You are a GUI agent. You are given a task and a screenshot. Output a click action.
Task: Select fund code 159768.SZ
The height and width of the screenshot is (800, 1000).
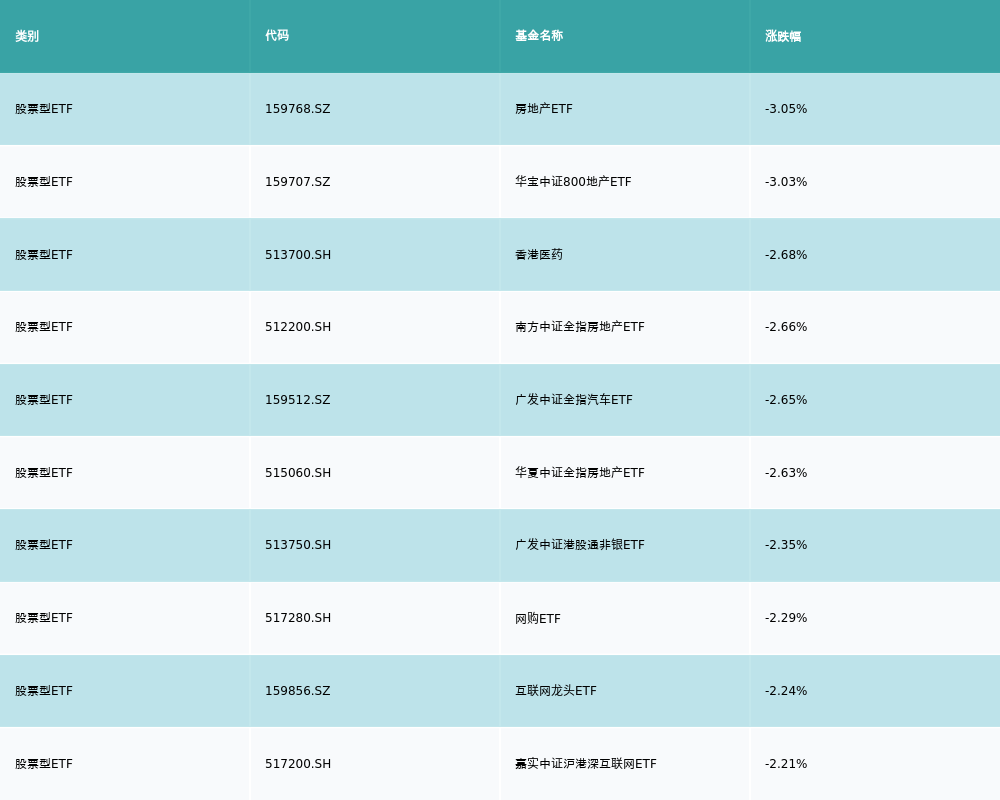[297, 109]
